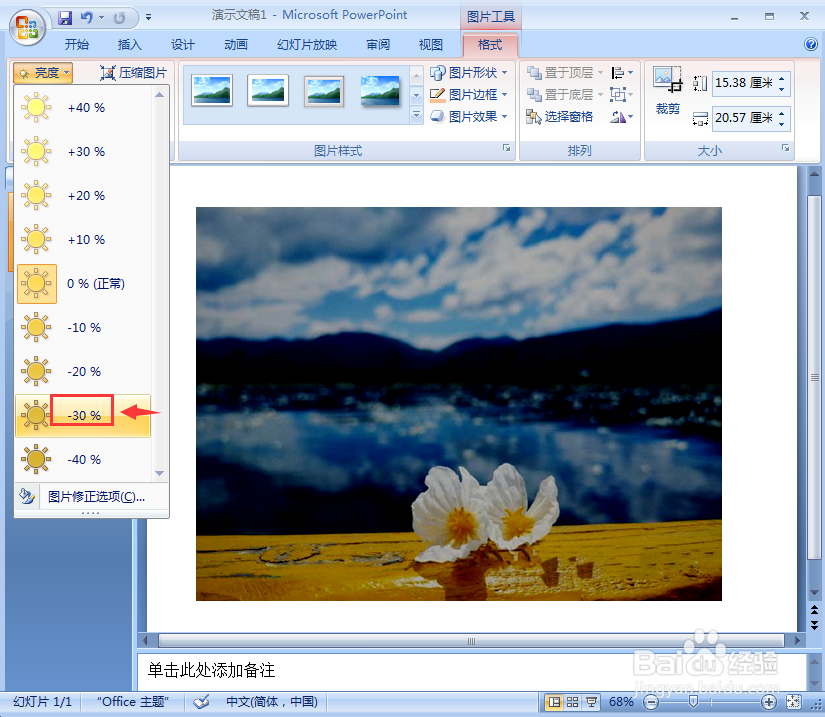Switch to the 审阅 tab
This screenshot has width=825, height=717.
pyautogui.click(x=378, y=45)
